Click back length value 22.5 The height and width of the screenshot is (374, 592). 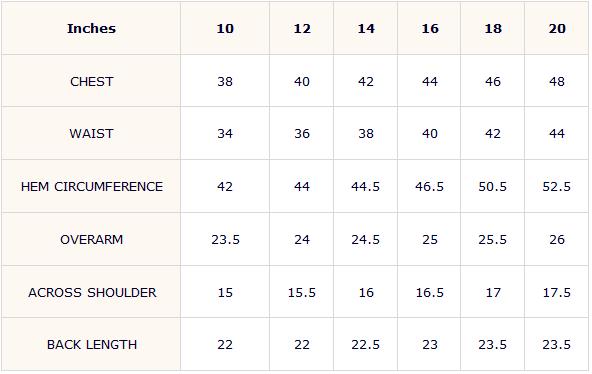(x=365, y=345)
